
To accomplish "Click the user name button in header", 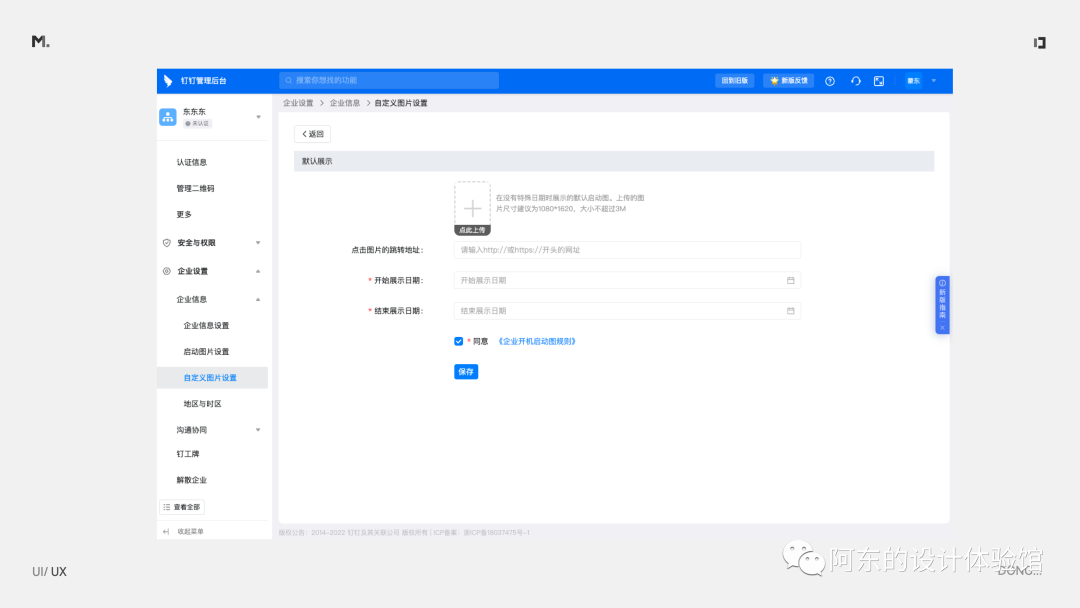I will pyautogui.click(x=913, y=81).
